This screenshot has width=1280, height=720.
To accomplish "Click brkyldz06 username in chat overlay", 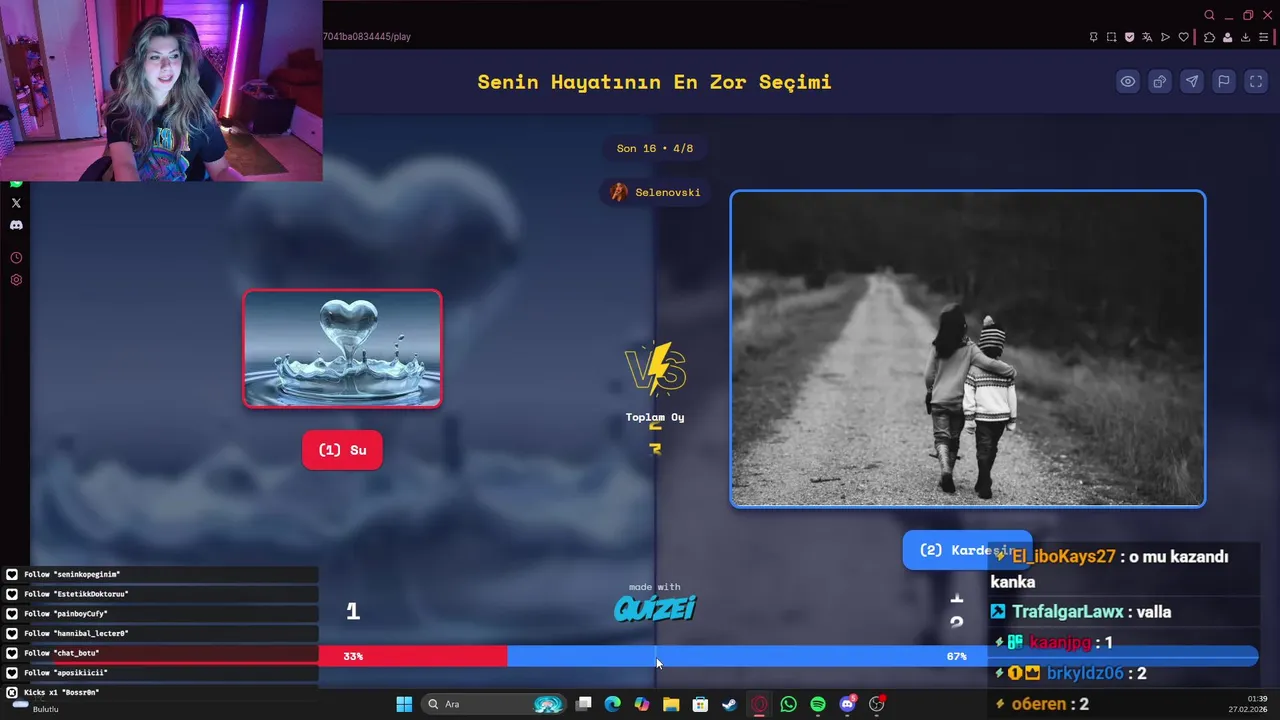I will pos(1085,674).
